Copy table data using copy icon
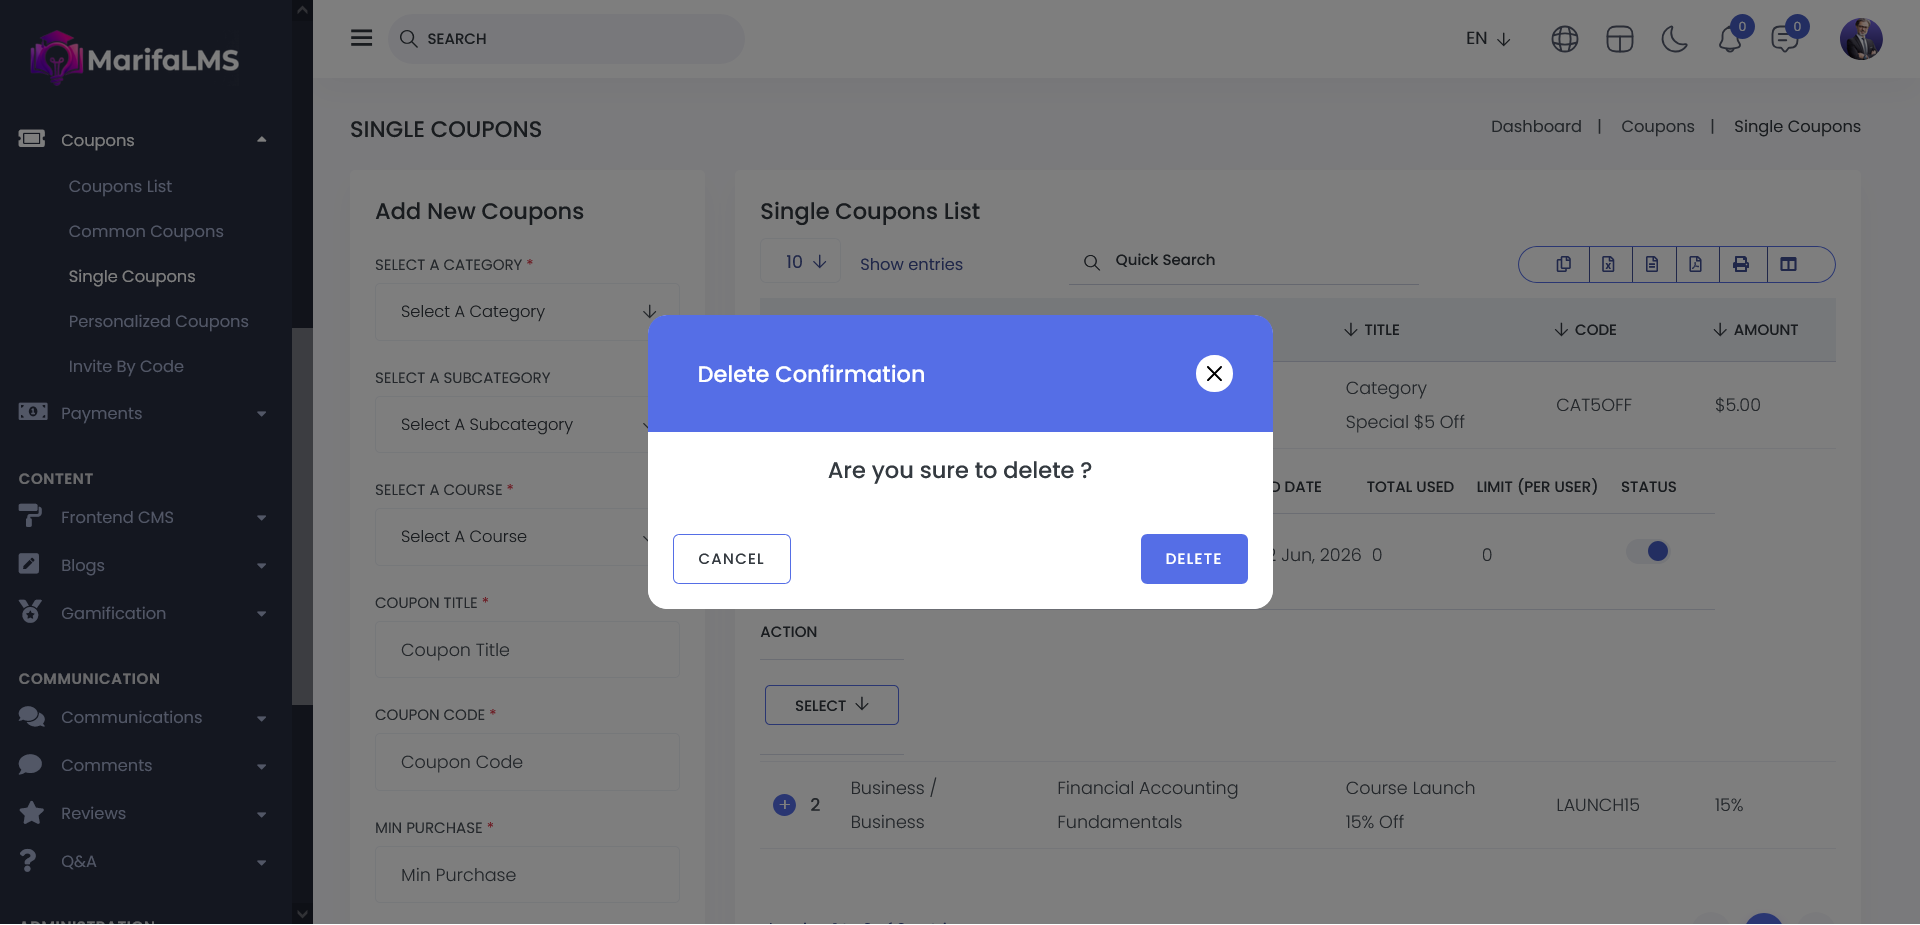The image size is (1920, 925). click(x=1563, y=264)
